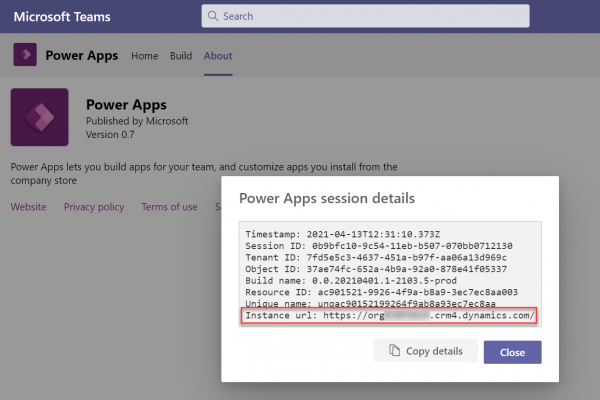The image size is (600, 400).
Task: Click the large Power Apps logo tile
Action: click(x=39, y=117)
